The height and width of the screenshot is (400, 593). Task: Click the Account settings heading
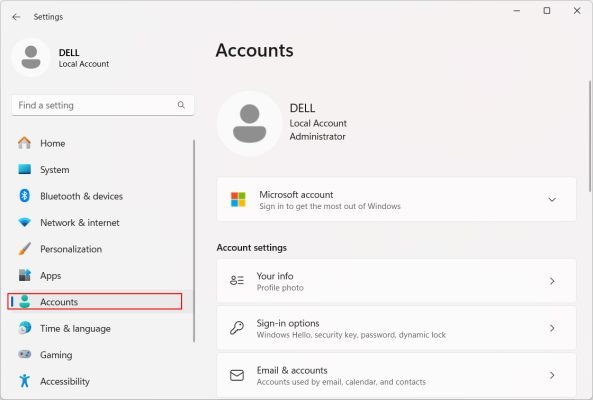[x=251, y=248]
